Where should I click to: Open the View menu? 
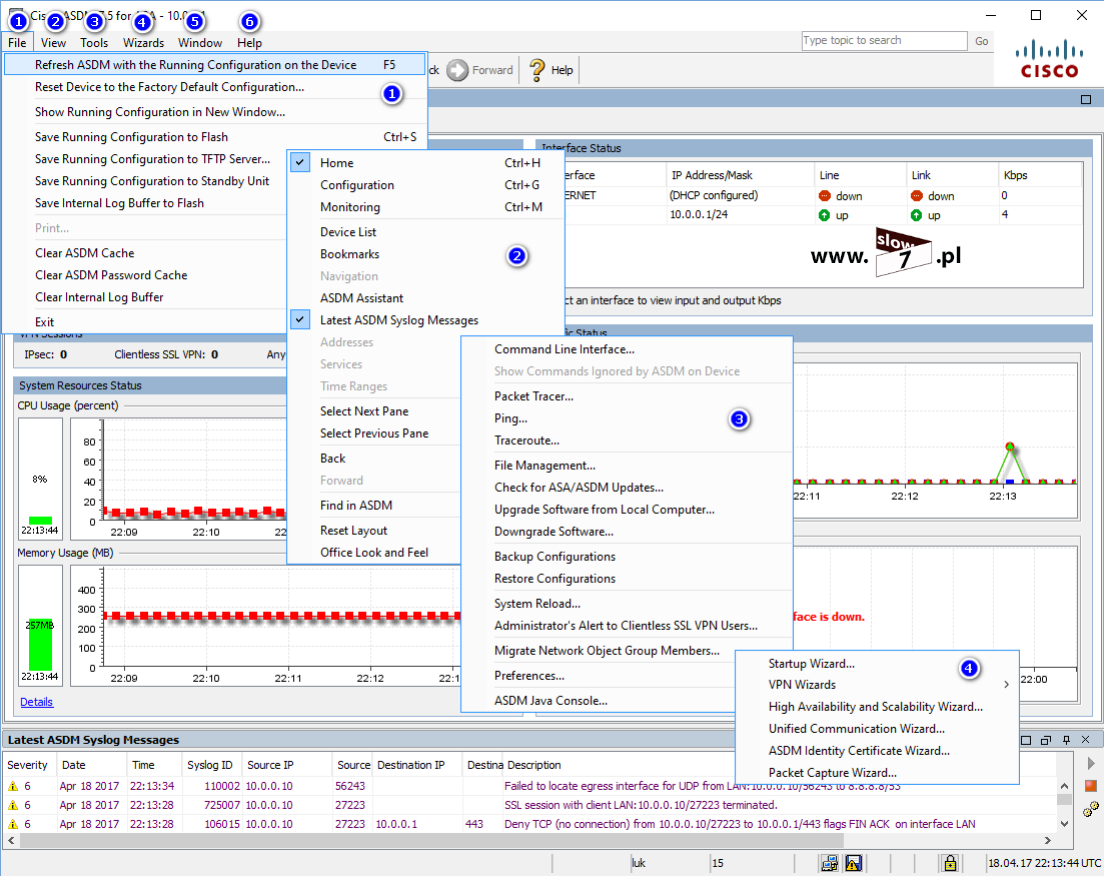tap(54, 42)
